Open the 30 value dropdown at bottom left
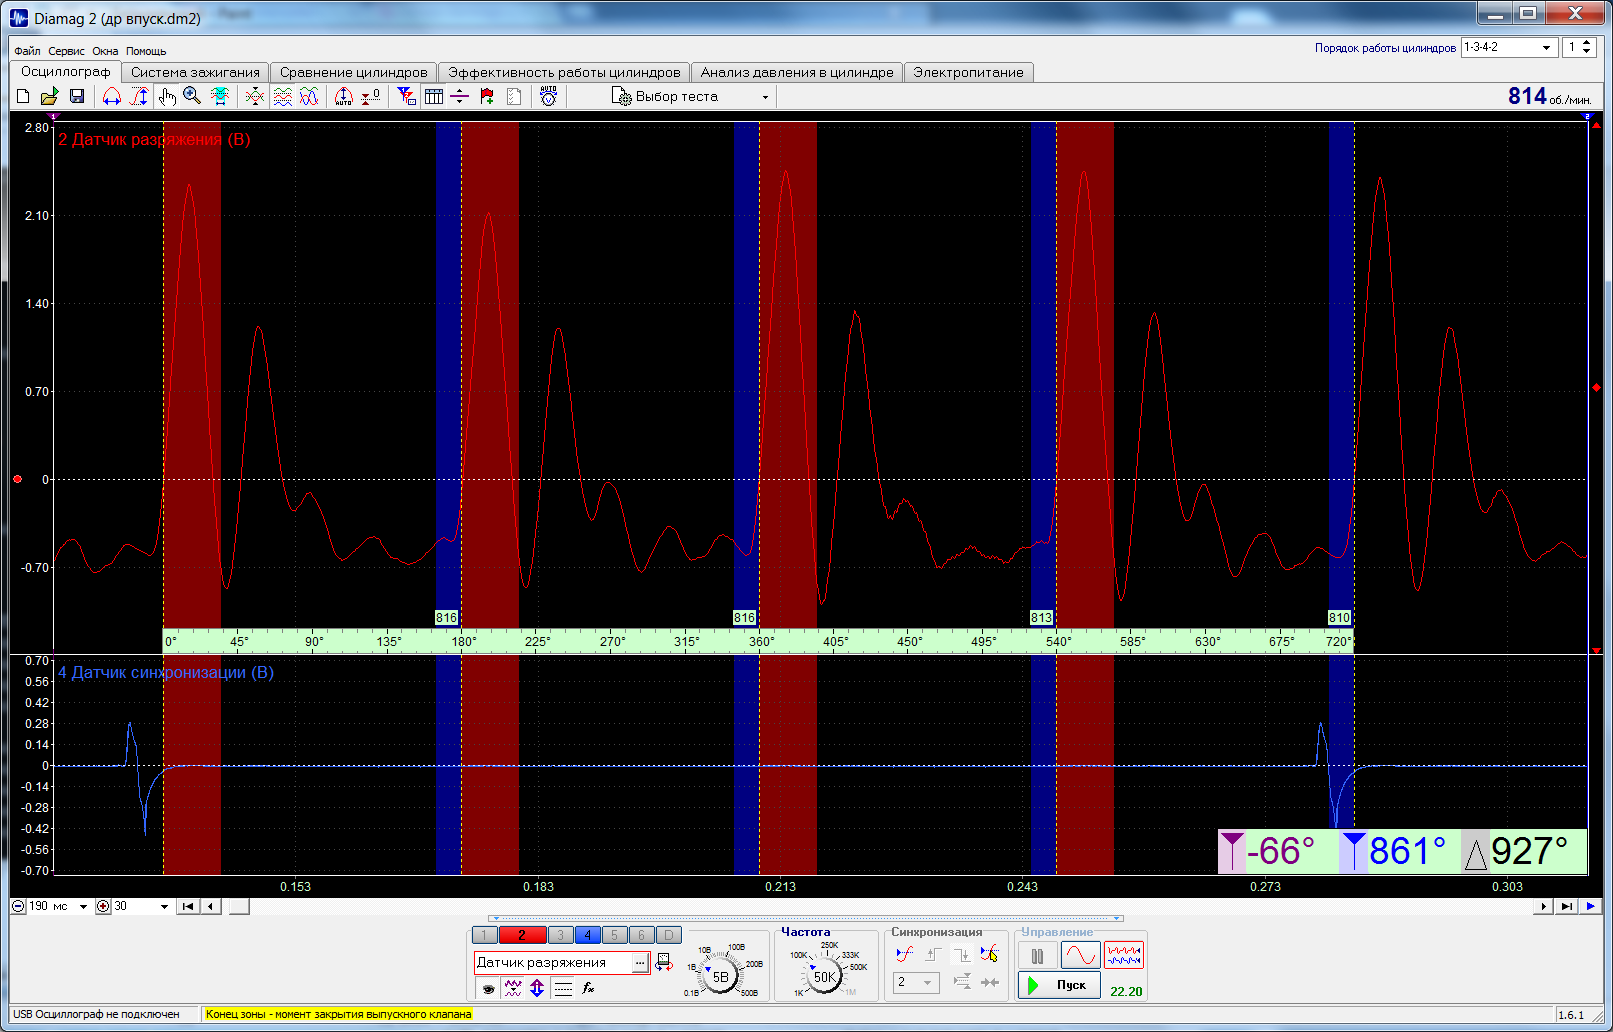This screenshot has height=1032, width=1613. pos(164,907)
